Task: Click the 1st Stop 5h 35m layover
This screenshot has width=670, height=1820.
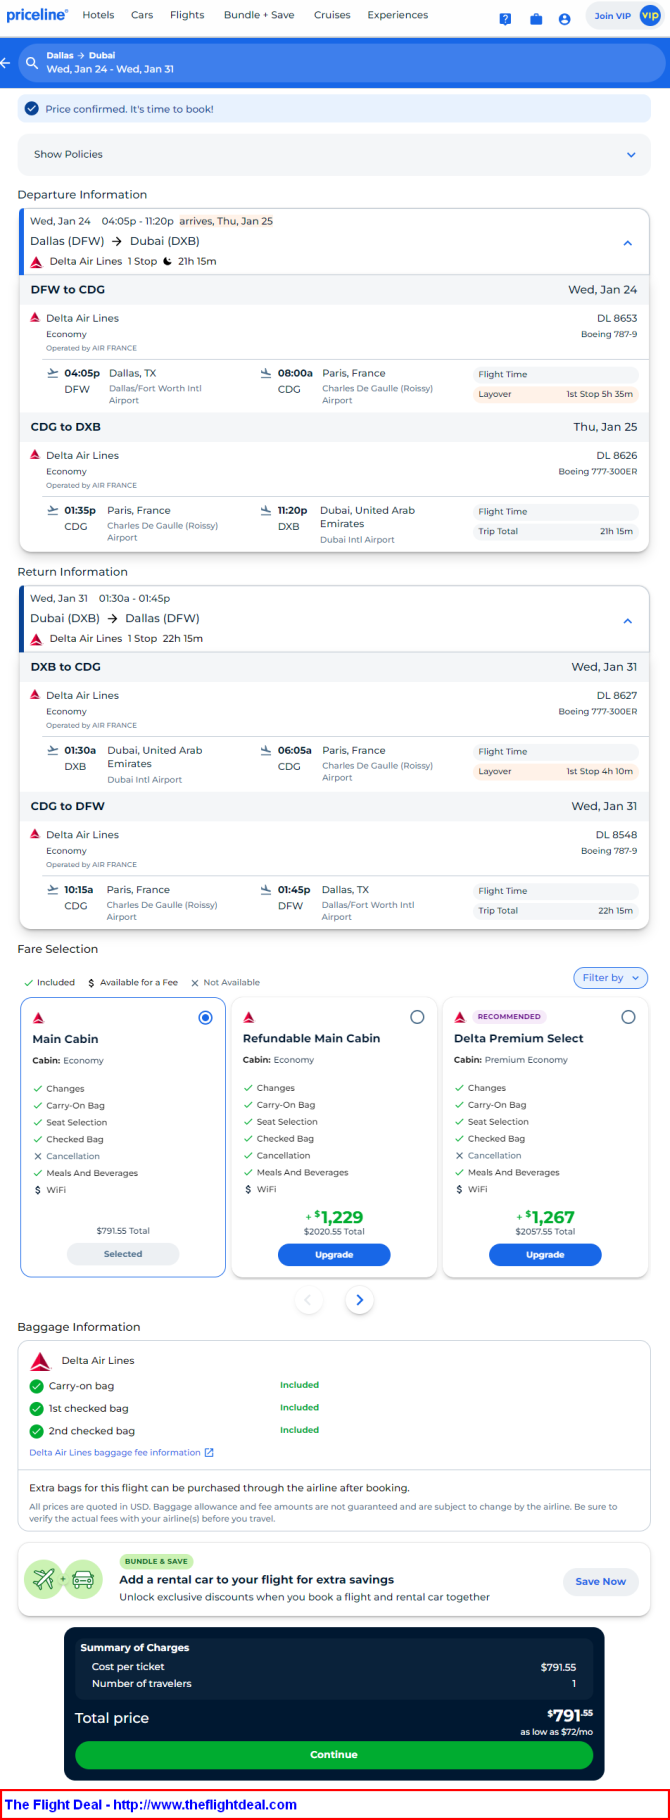Action: [x=555, y=394]
